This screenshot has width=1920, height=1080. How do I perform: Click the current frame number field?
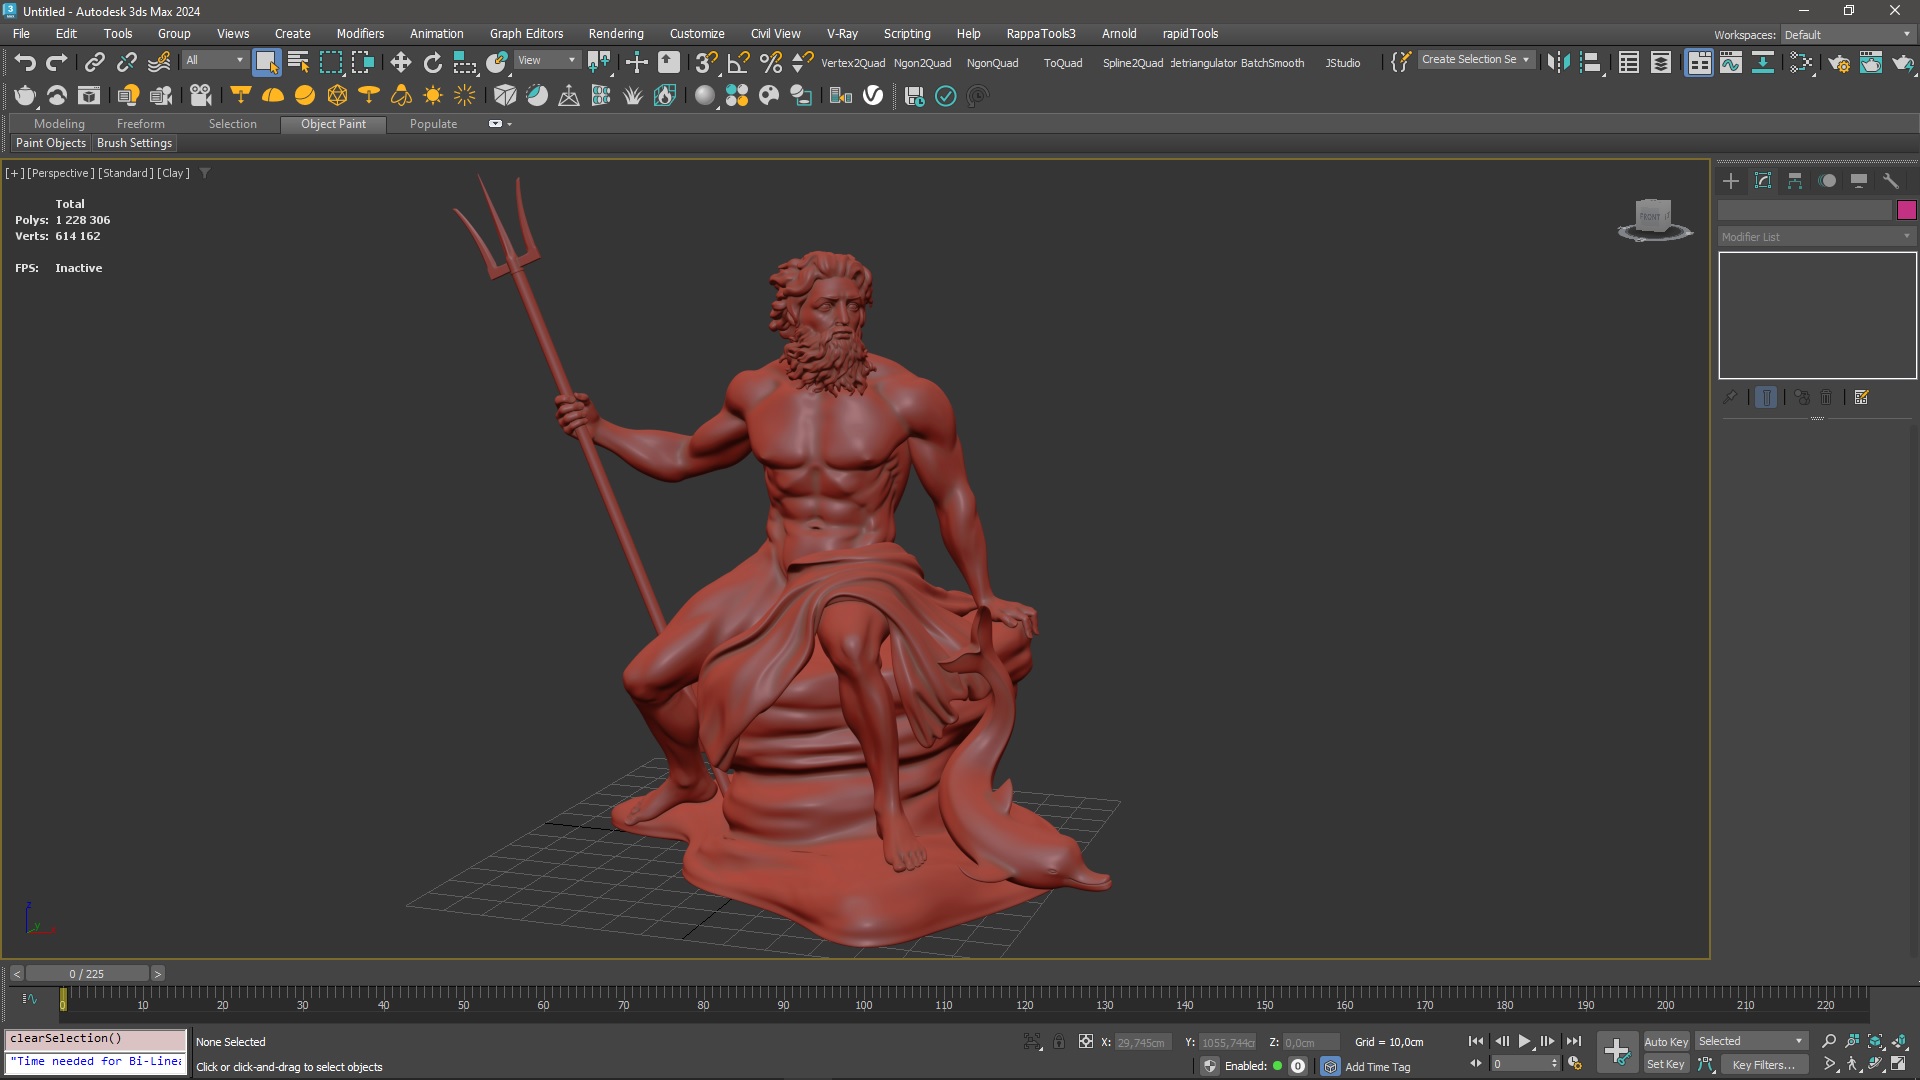pyautogui.click(x=1519, y=1065)
